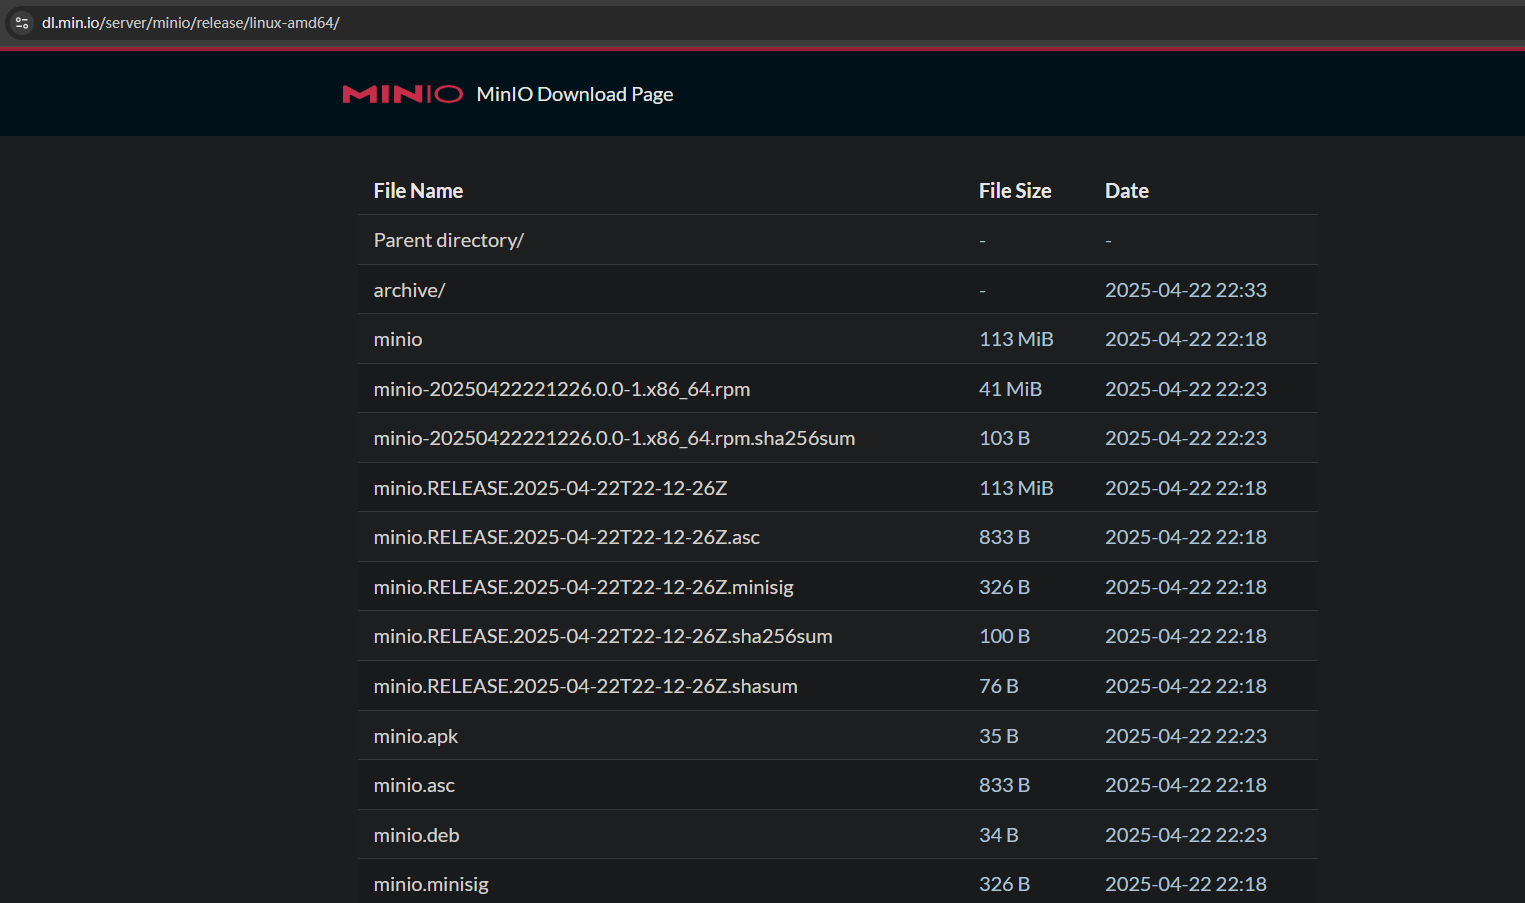Open minio.RELEASE.2025-04-22T22-12-26Z.asc file
The width and height of the screenshot is (1525, 903).
[566, 537]
